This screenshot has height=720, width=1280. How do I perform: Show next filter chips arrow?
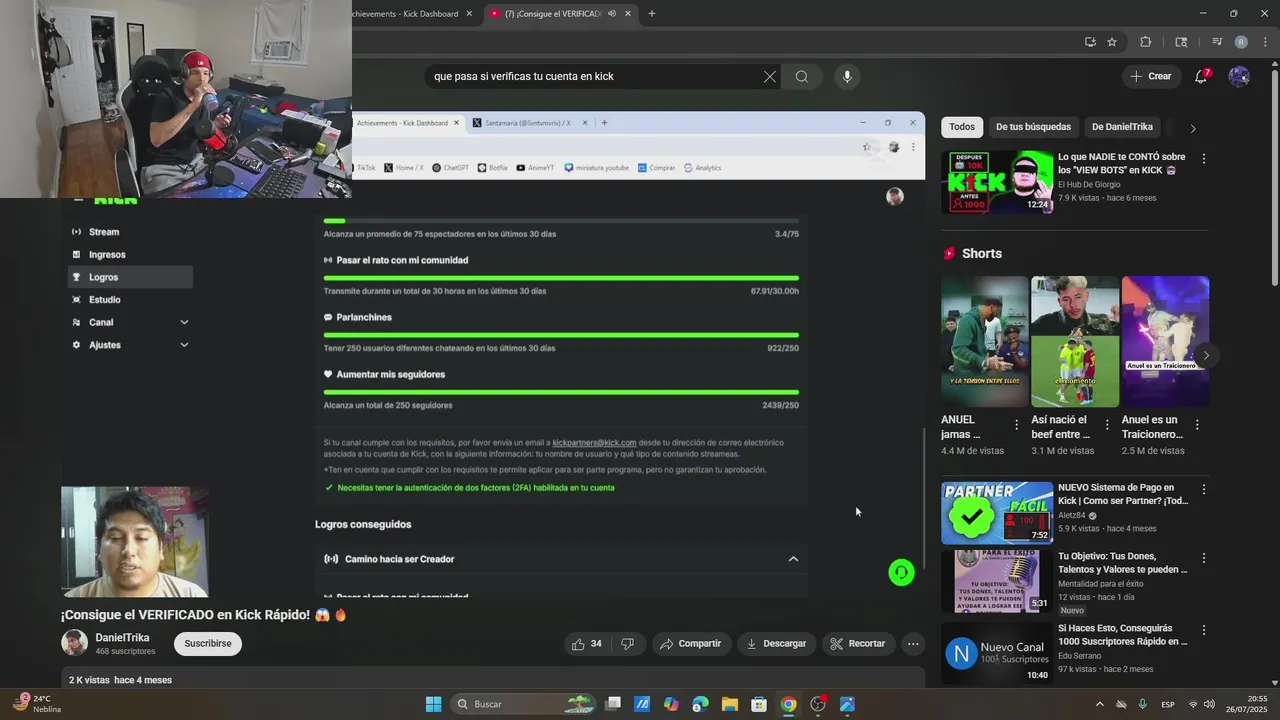click(x=1192, y=128)
